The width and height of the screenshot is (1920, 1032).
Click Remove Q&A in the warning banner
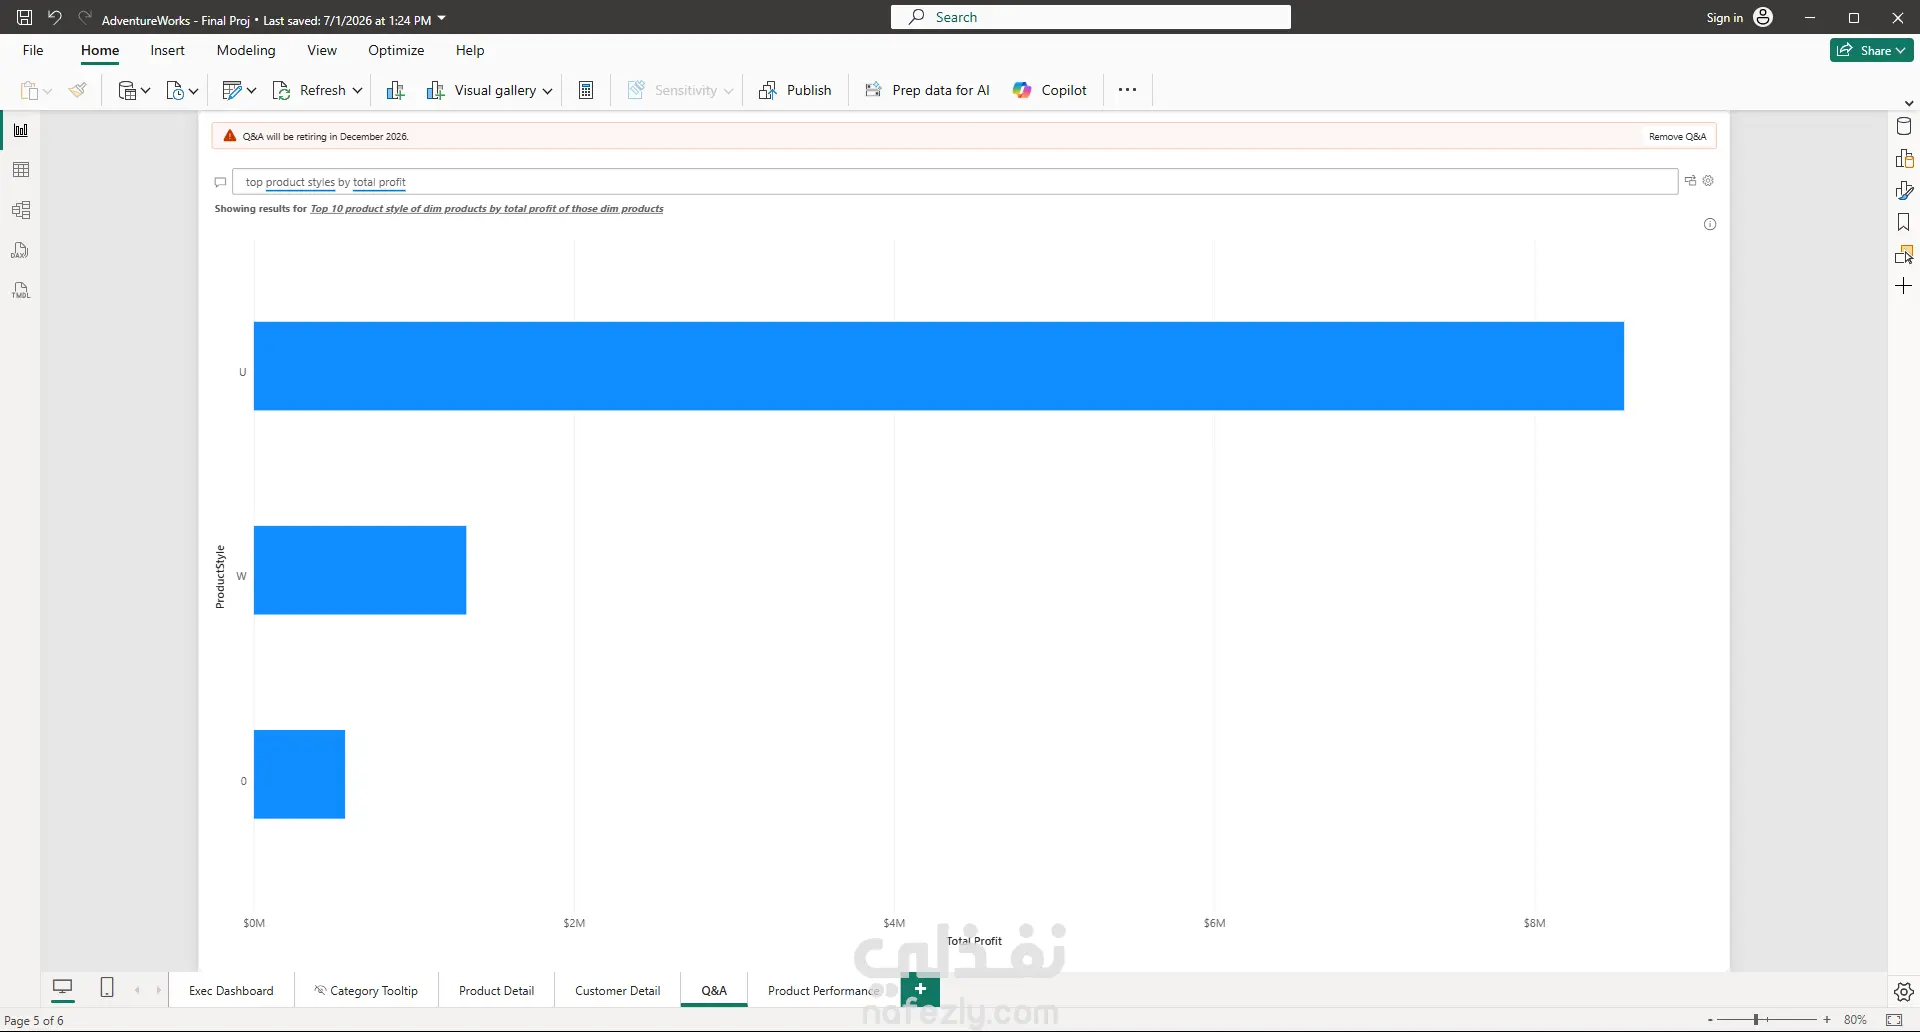1677,136
